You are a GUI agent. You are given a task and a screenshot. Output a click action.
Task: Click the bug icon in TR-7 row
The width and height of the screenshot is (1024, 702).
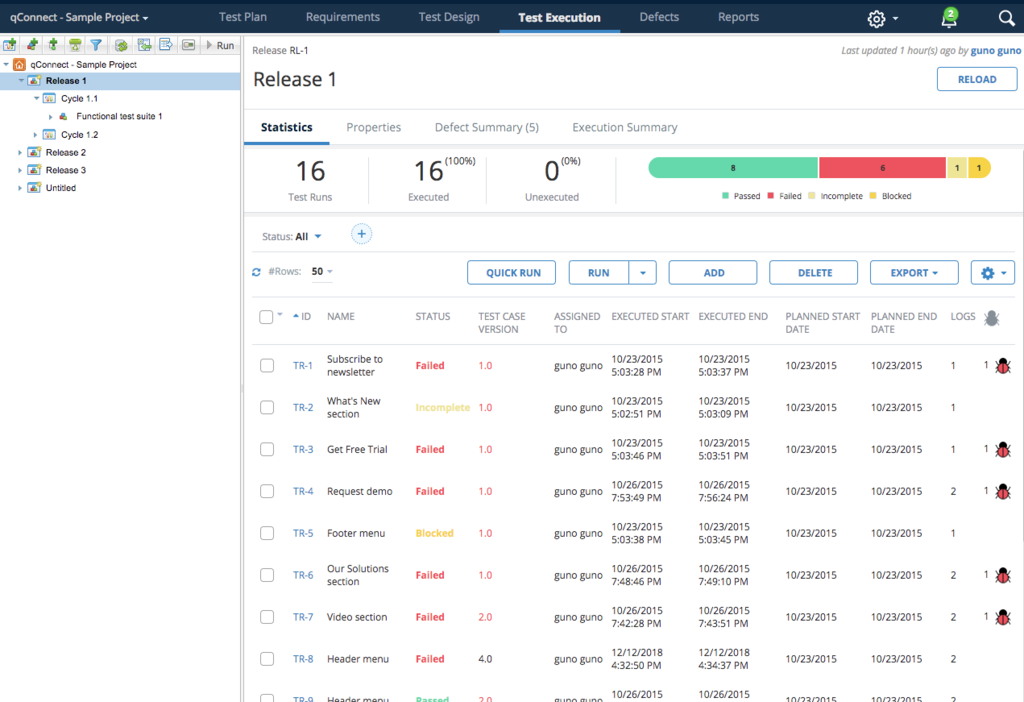(x=1003, y=617)
